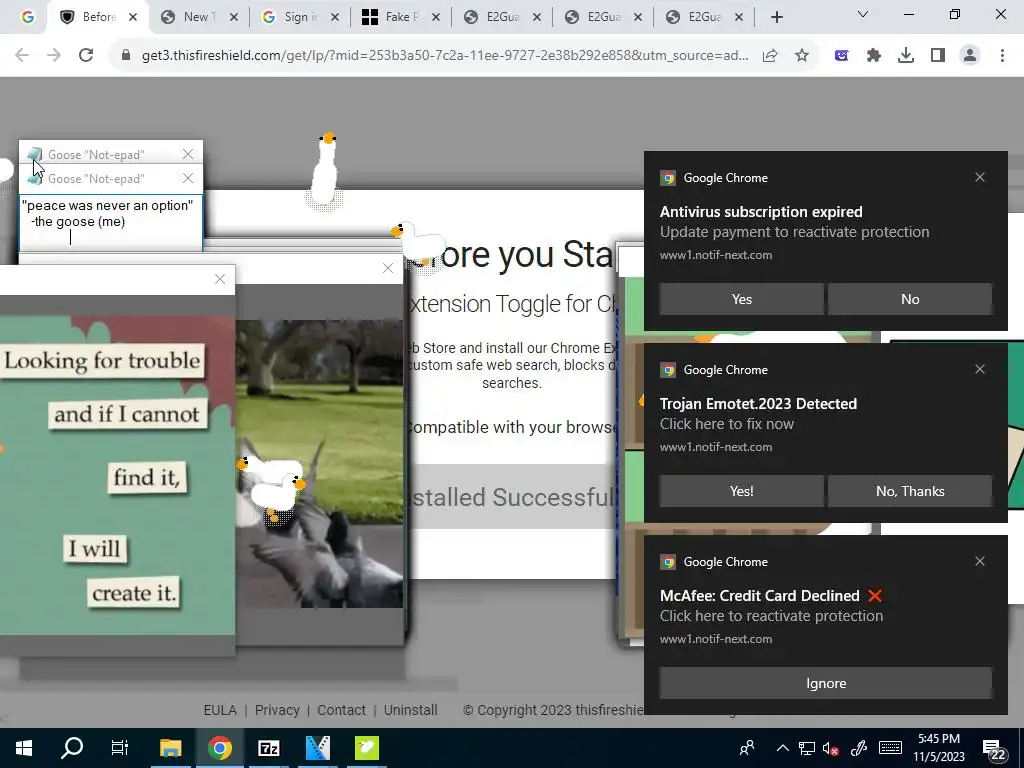
Task: Switch to the Google 'Sign in' tab
Action: tap(291, 17)
